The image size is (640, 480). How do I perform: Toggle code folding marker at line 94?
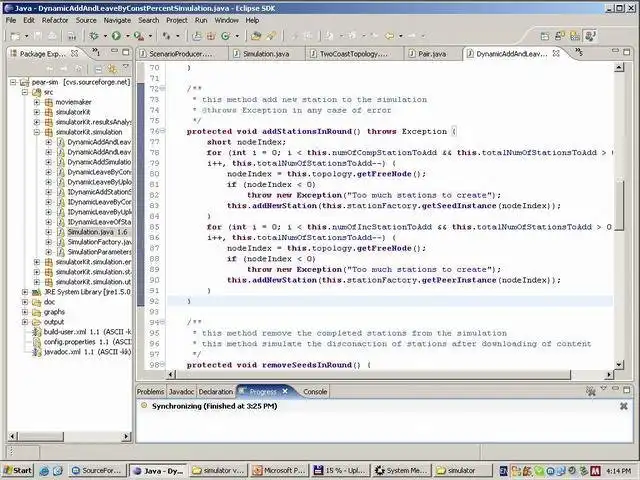pos(162,322)
